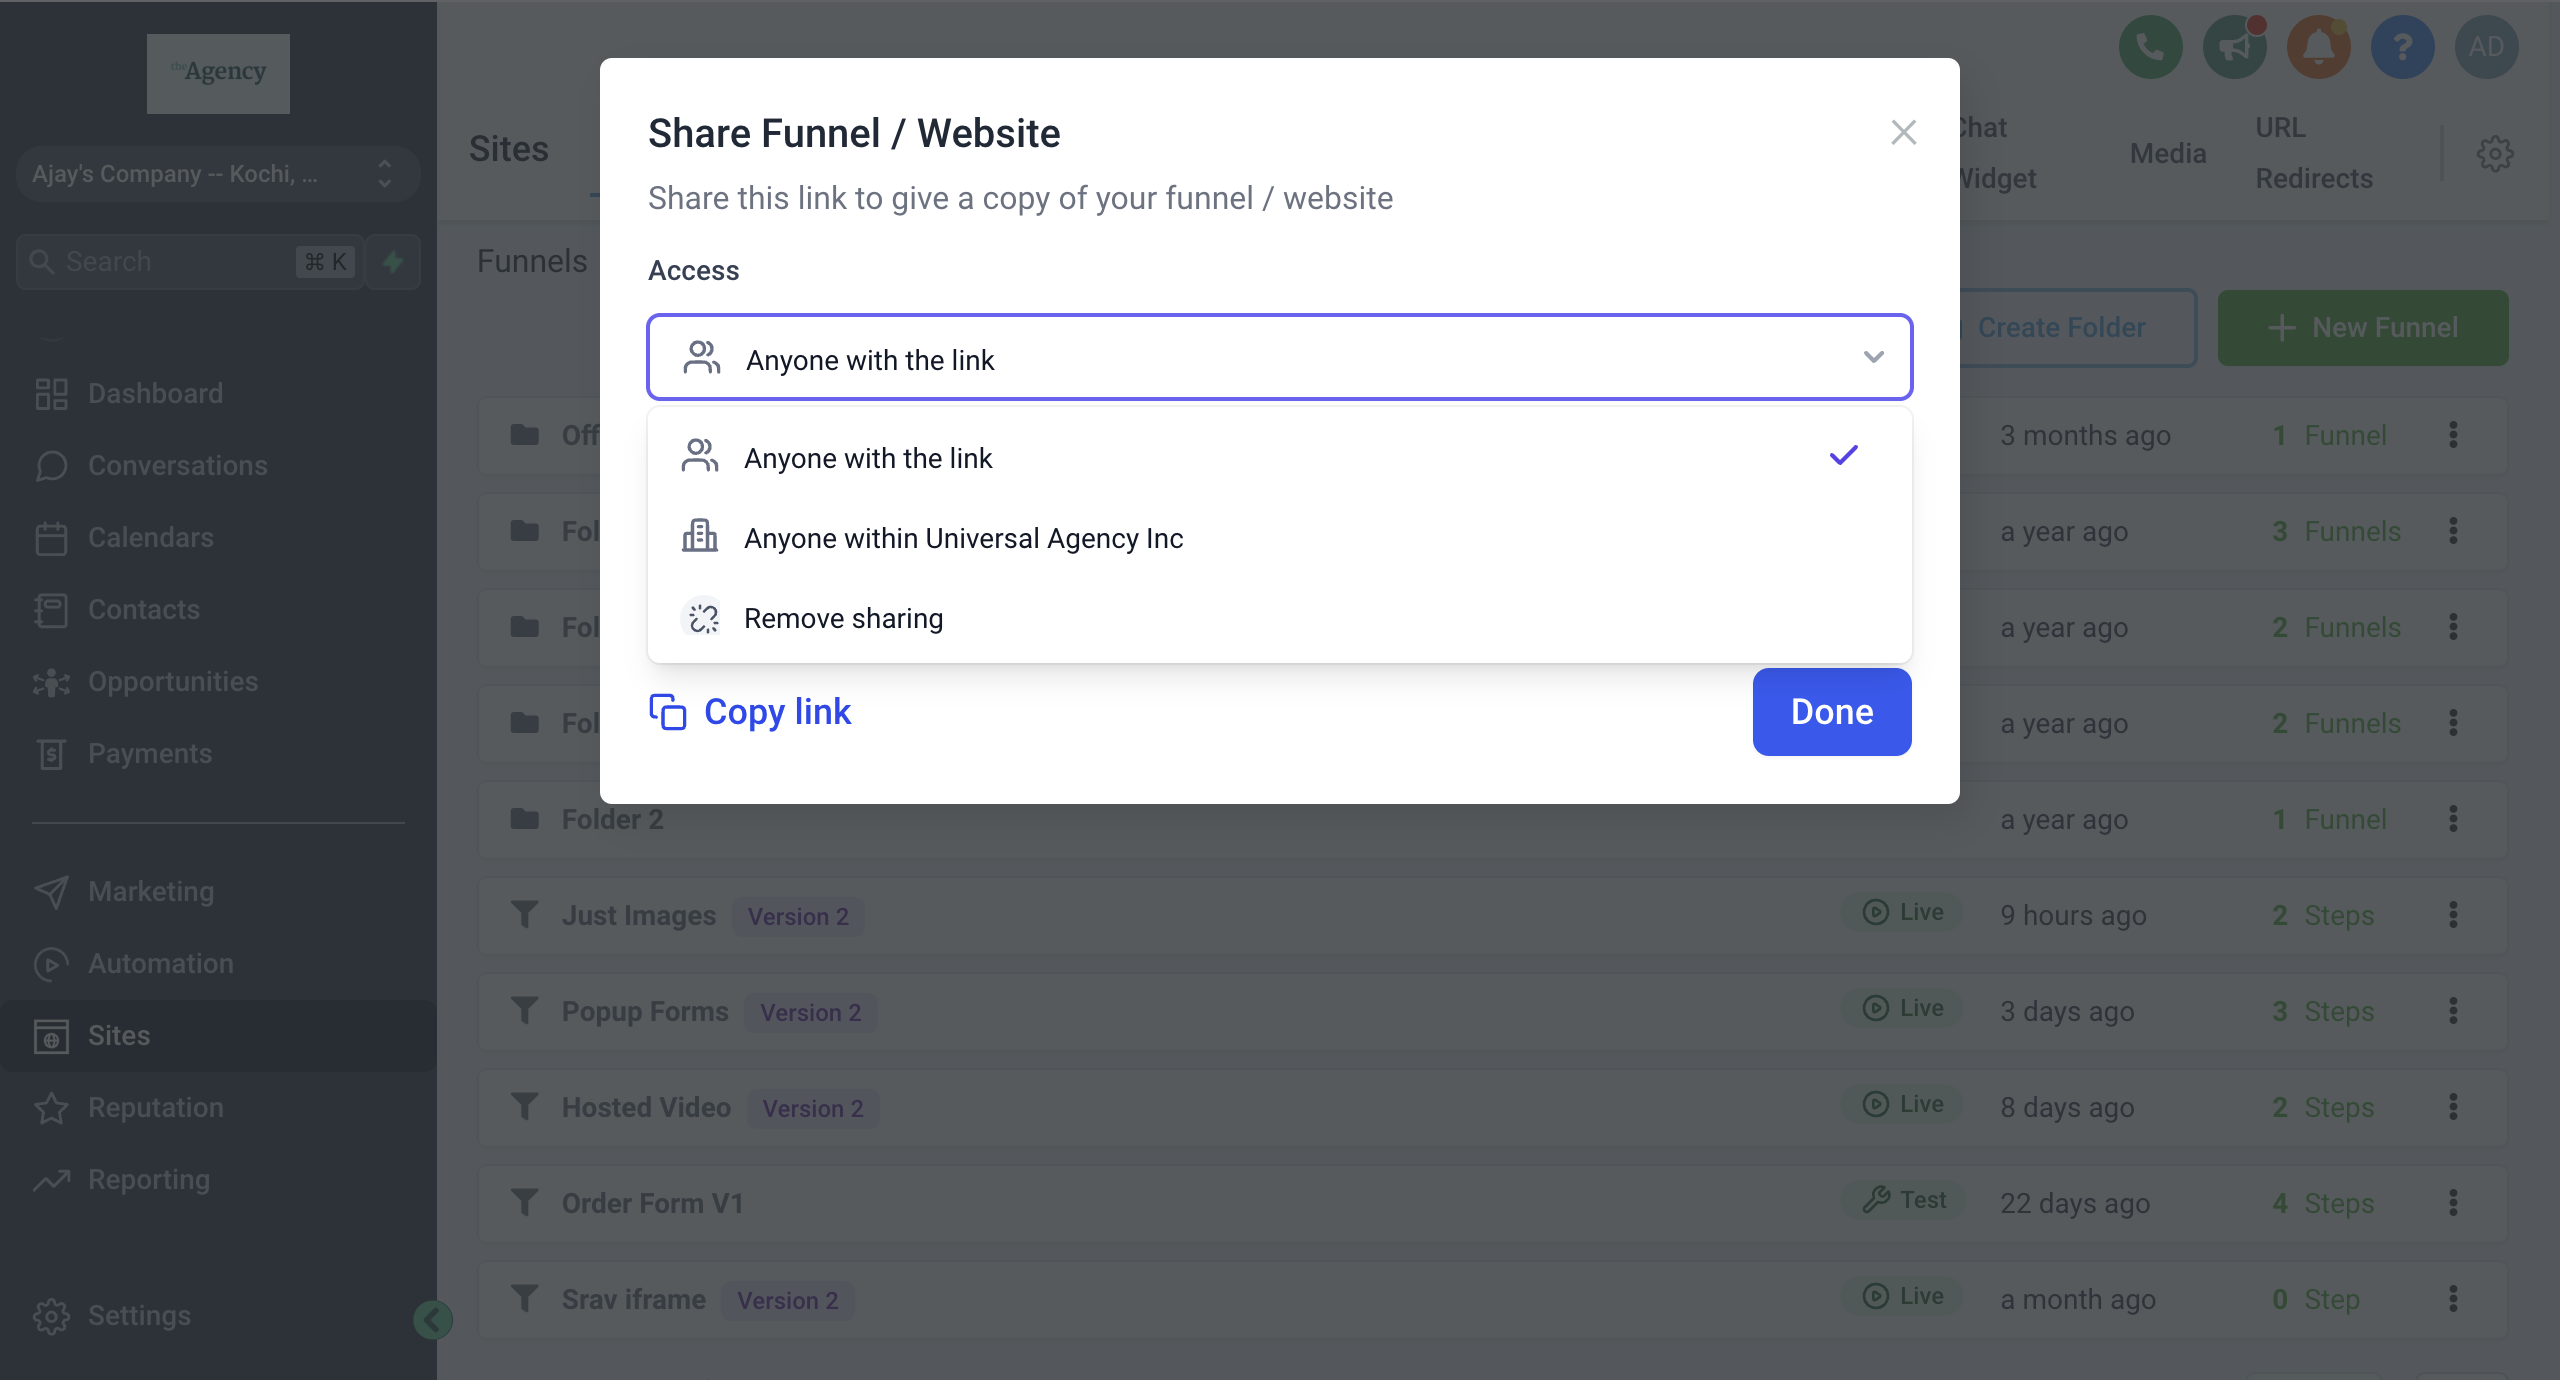Open three-dot menu for Just Images funnel
The width and height of the screenshot is (2560, 1380).
(x=2453, y=915)
